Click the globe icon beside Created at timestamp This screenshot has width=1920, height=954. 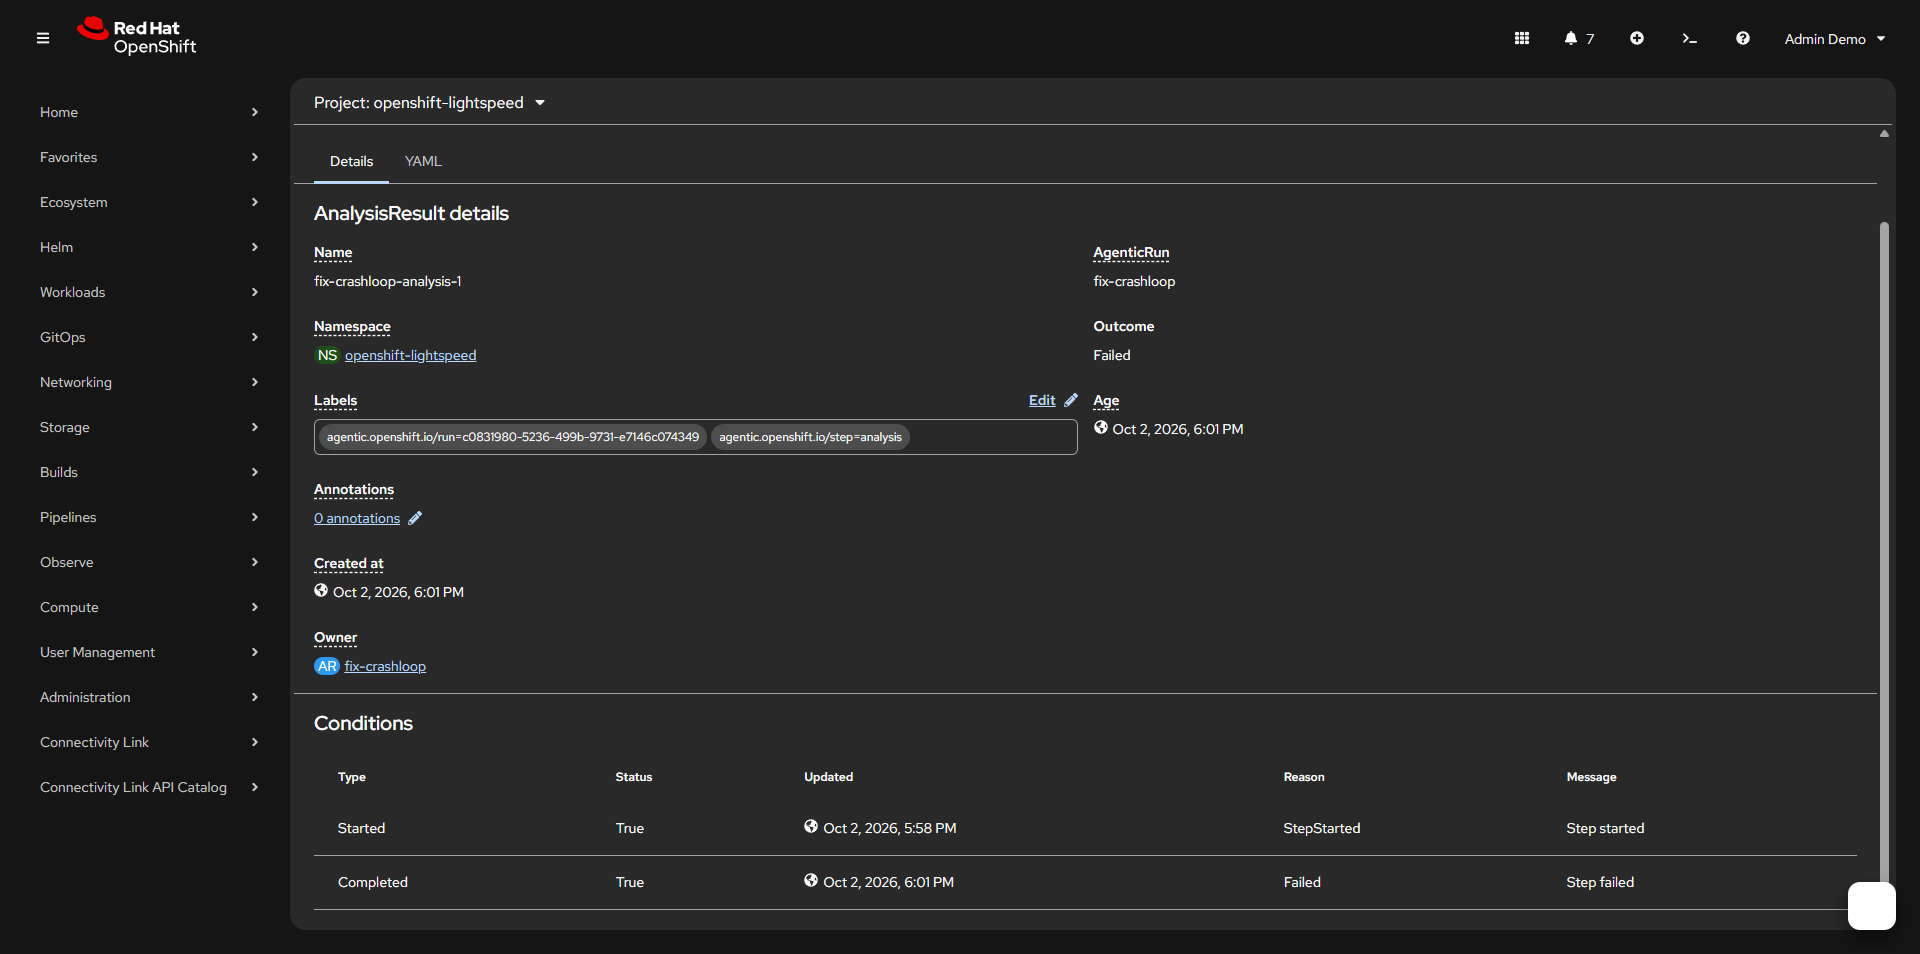click(321, 591)
